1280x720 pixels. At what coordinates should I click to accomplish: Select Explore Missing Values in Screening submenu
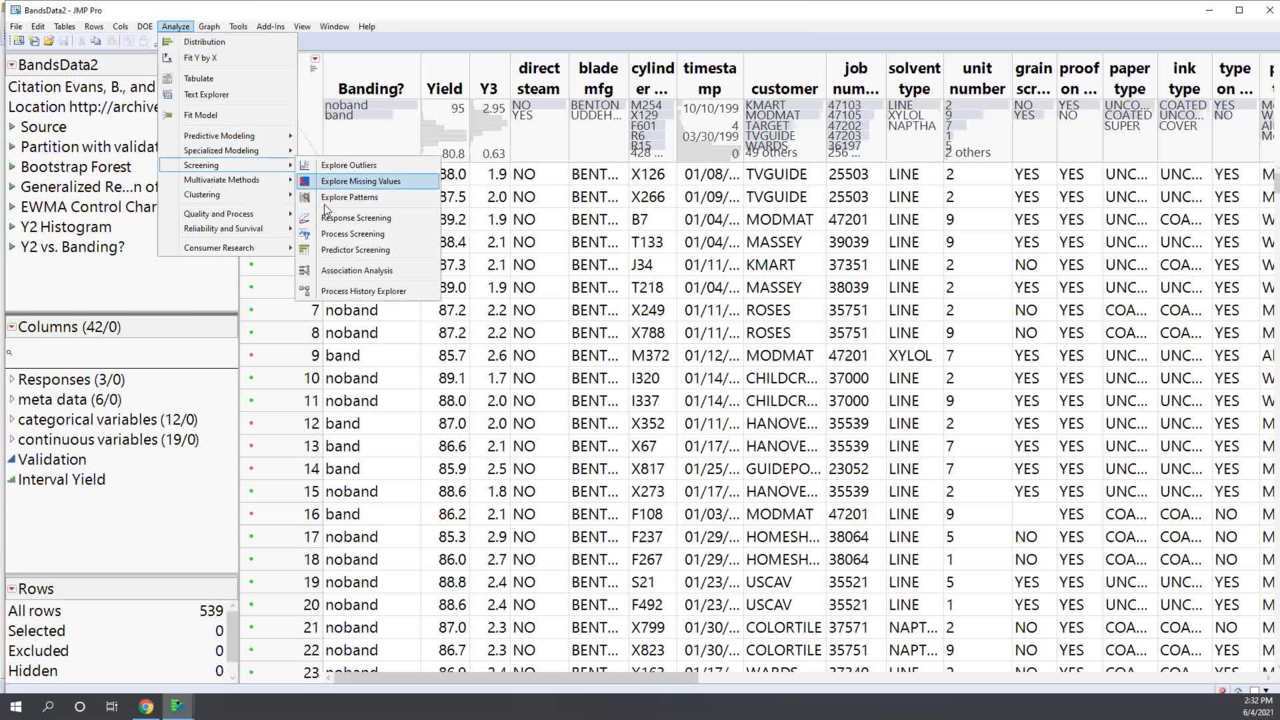coord(360,181)
